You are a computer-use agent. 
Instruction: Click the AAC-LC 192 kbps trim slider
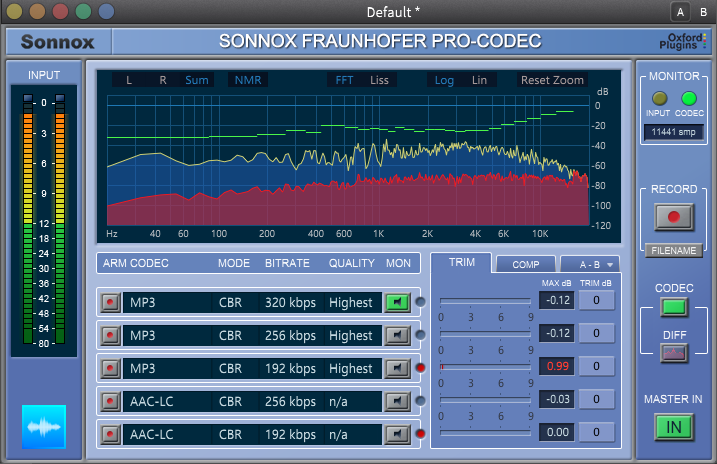[x=485, y=432]
